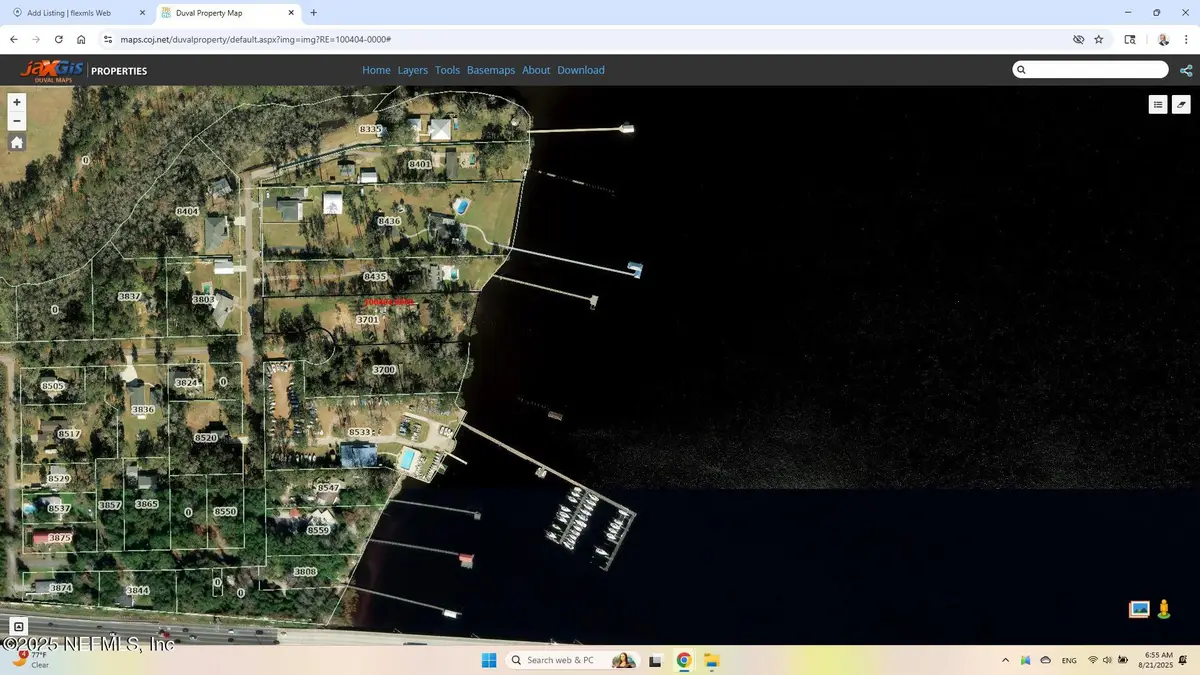The height and width of the screenshot is (675, 1200).
Task: Mute sound via the speaker tray icon
Action: tap(1107, 660)
